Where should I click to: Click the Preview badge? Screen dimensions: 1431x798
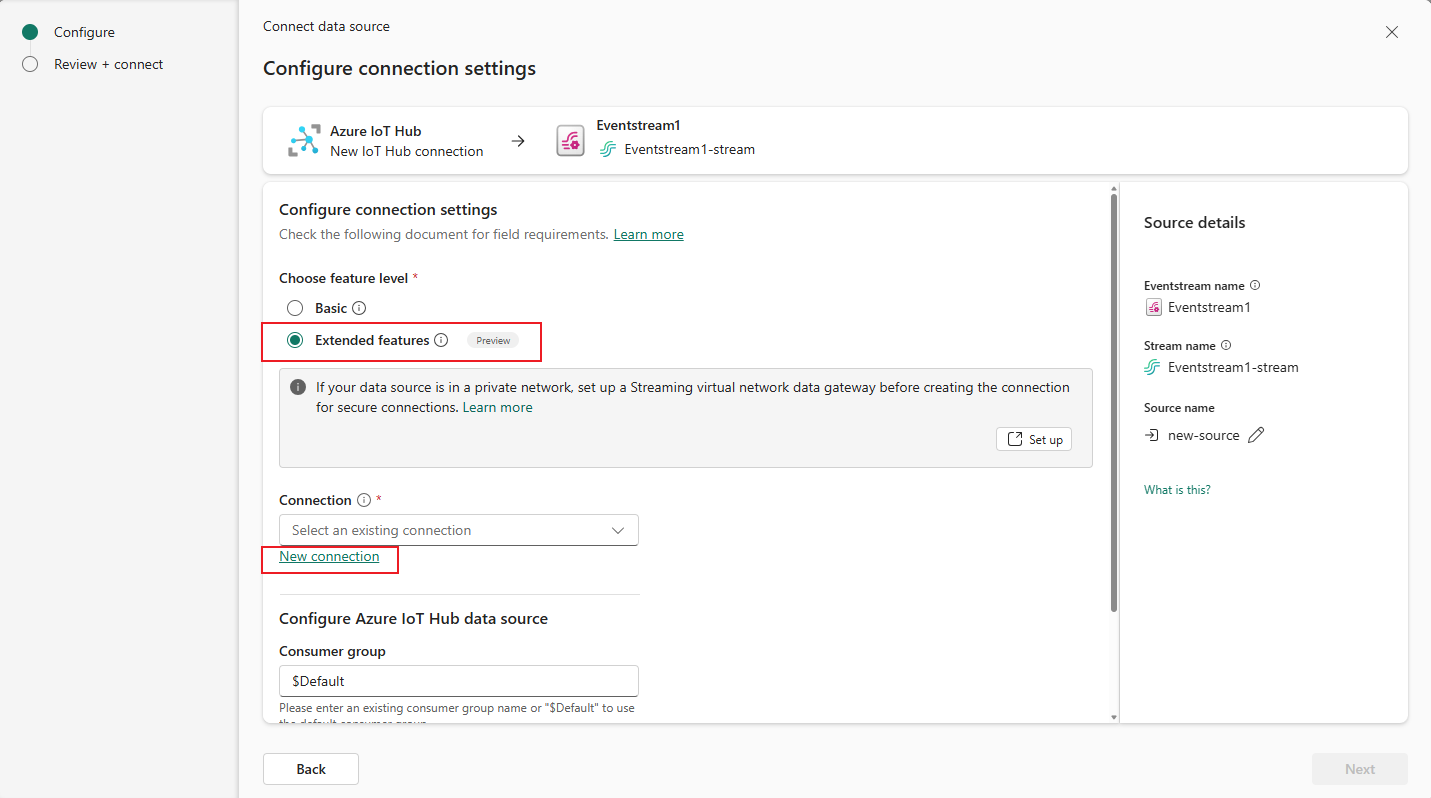coord(493,341)
